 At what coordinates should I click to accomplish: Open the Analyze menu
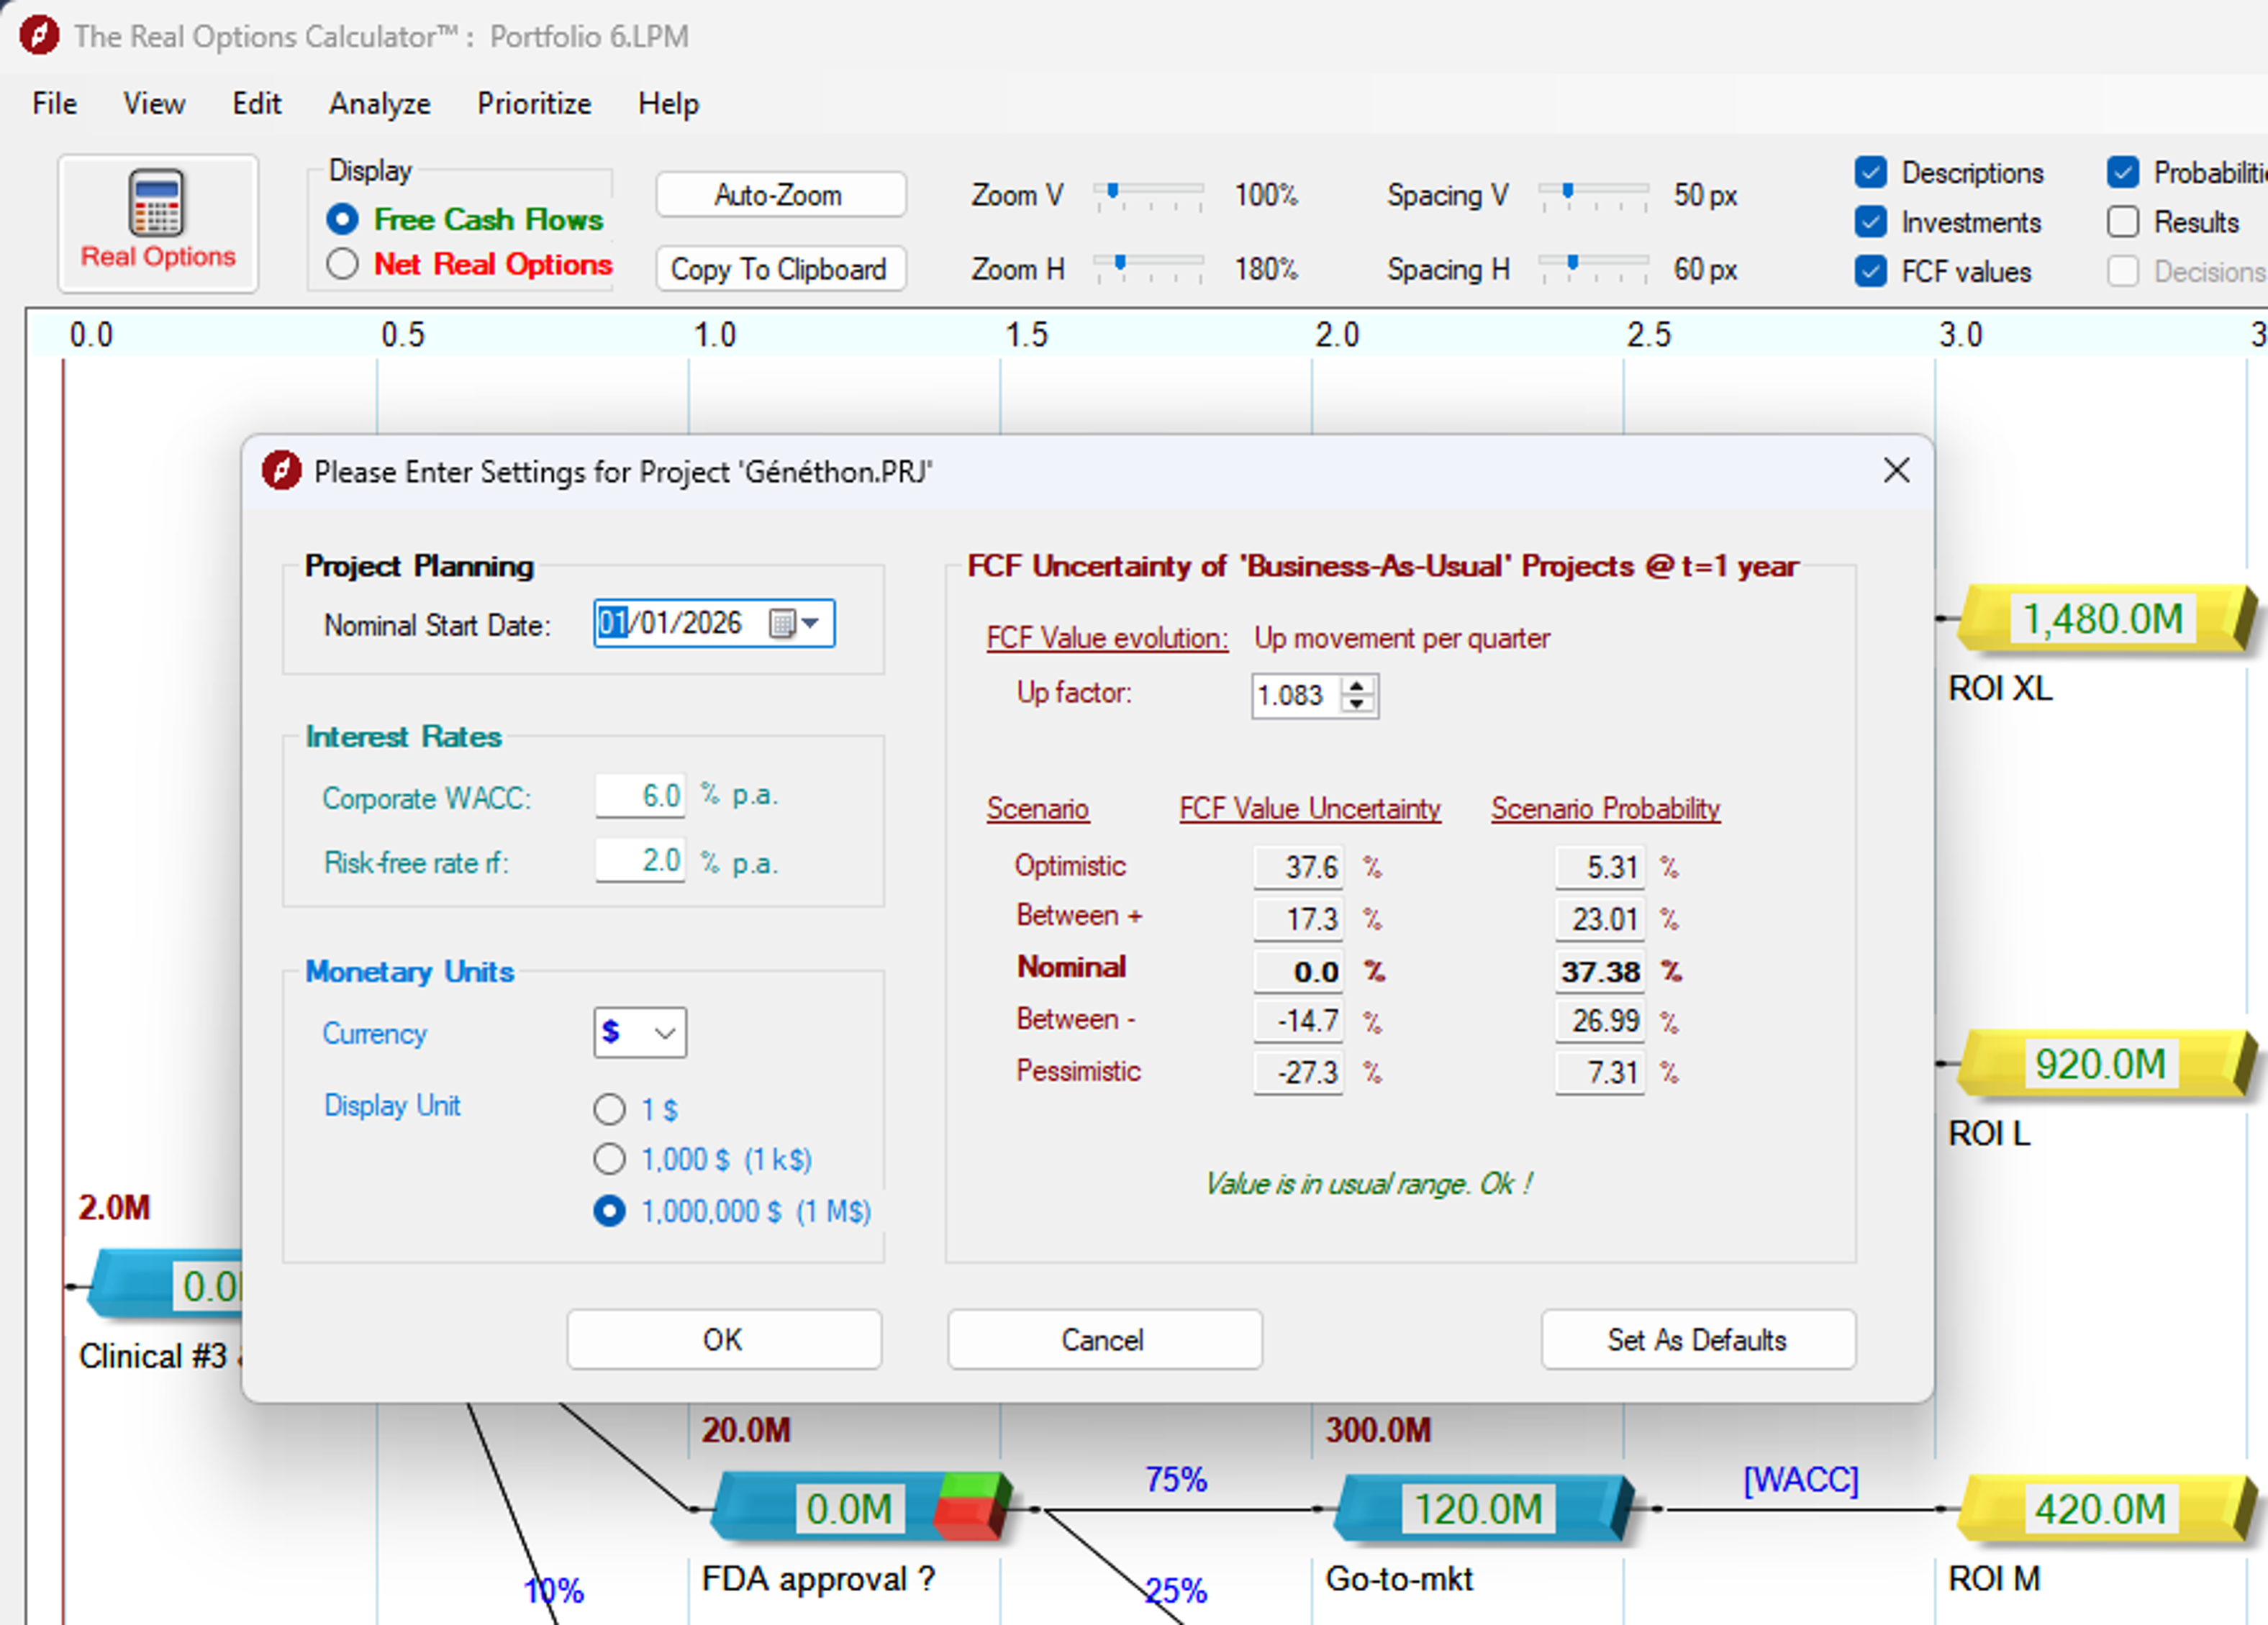pyautogui.click(x=379, y=104)
